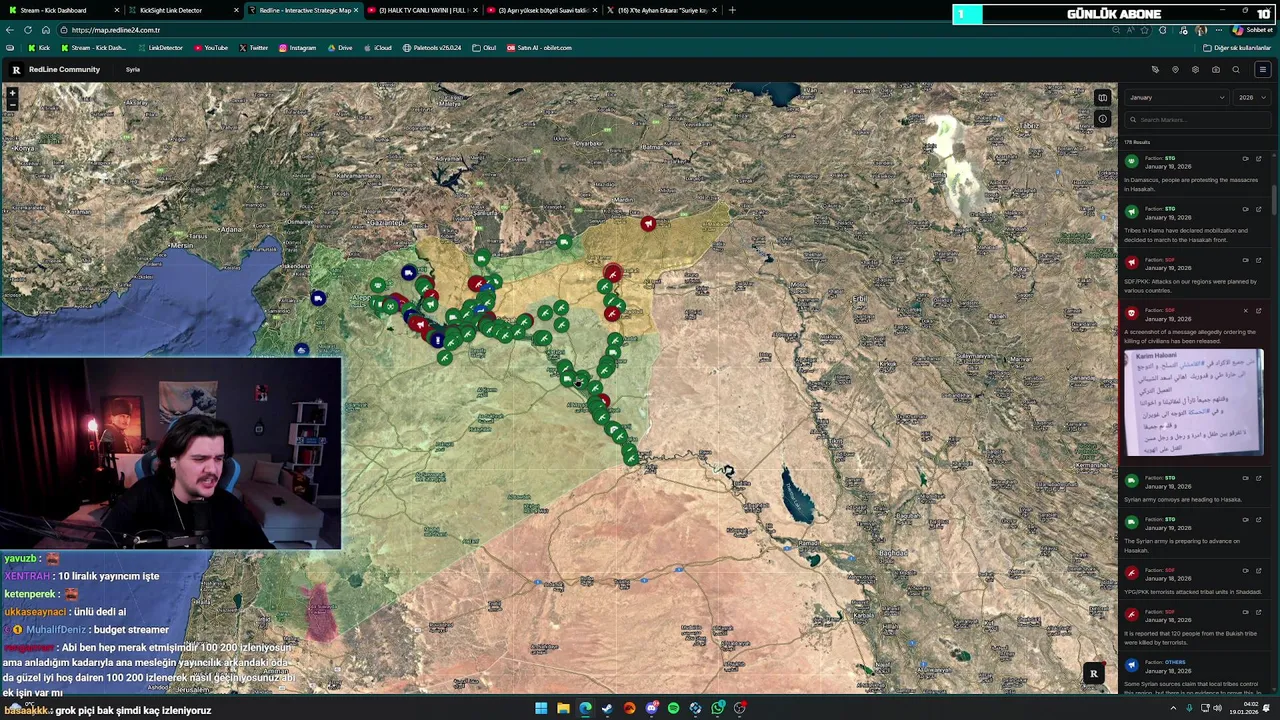Close the Redline Interactive Strategic Map tab

pyautogui.click(x=355, y=10)
